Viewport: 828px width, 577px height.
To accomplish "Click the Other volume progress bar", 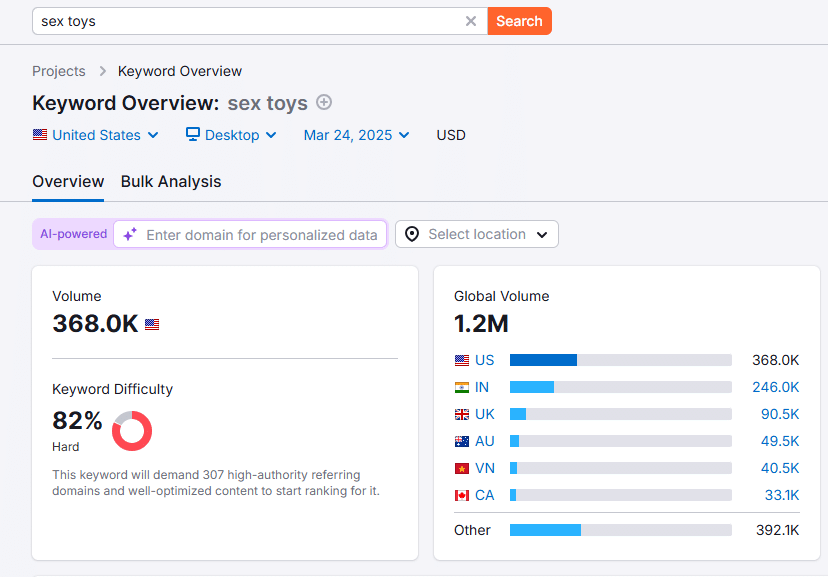I will (x=620, y=529).
